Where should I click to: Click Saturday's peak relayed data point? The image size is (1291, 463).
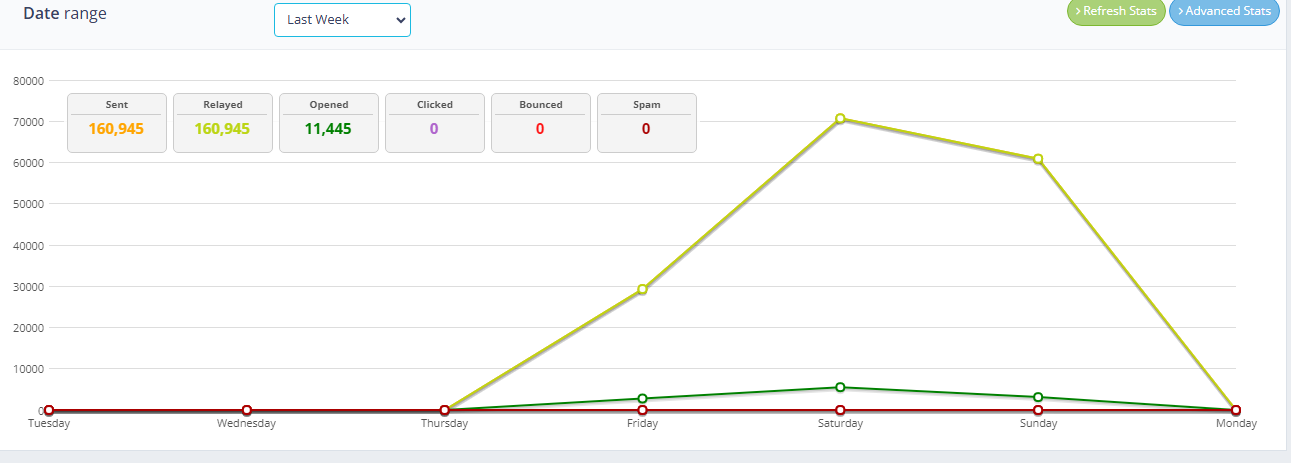(840, 119)
